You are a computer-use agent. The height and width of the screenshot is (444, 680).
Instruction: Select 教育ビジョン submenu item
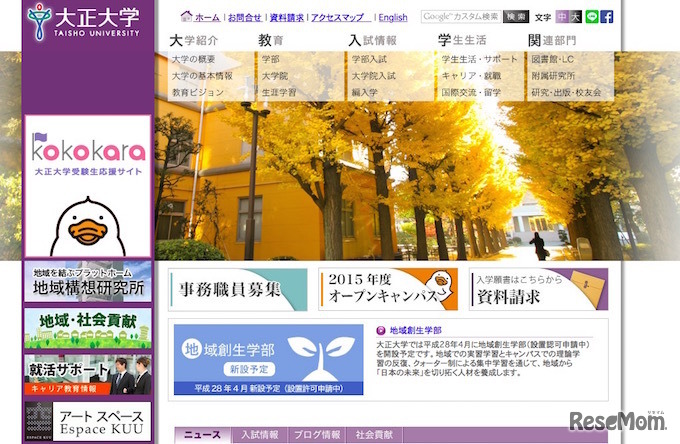point(198,92)
